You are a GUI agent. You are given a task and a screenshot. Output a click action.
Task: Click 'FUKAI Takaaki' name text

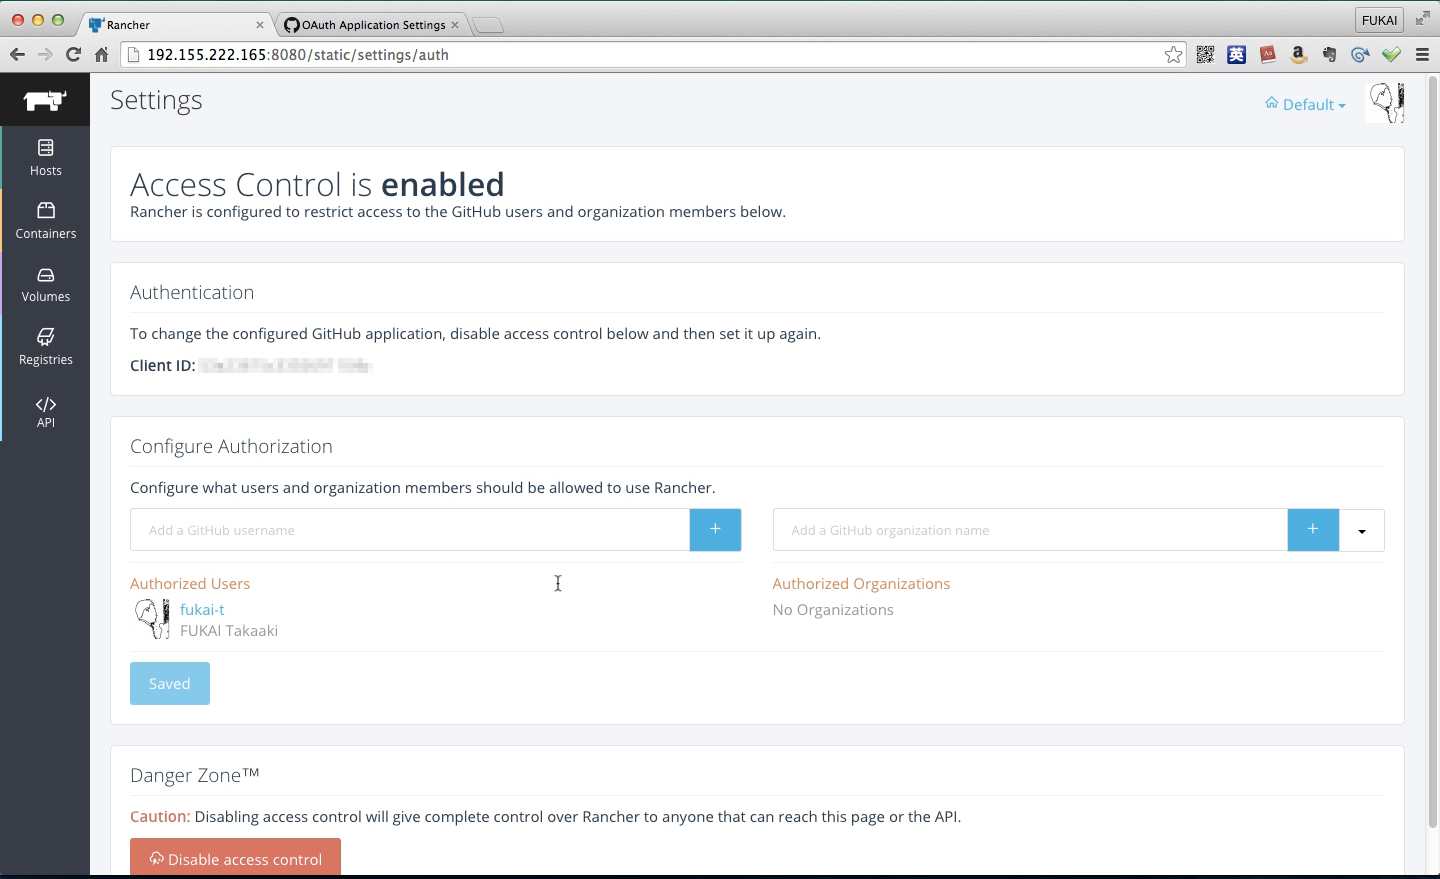click(x=229, y=631)
